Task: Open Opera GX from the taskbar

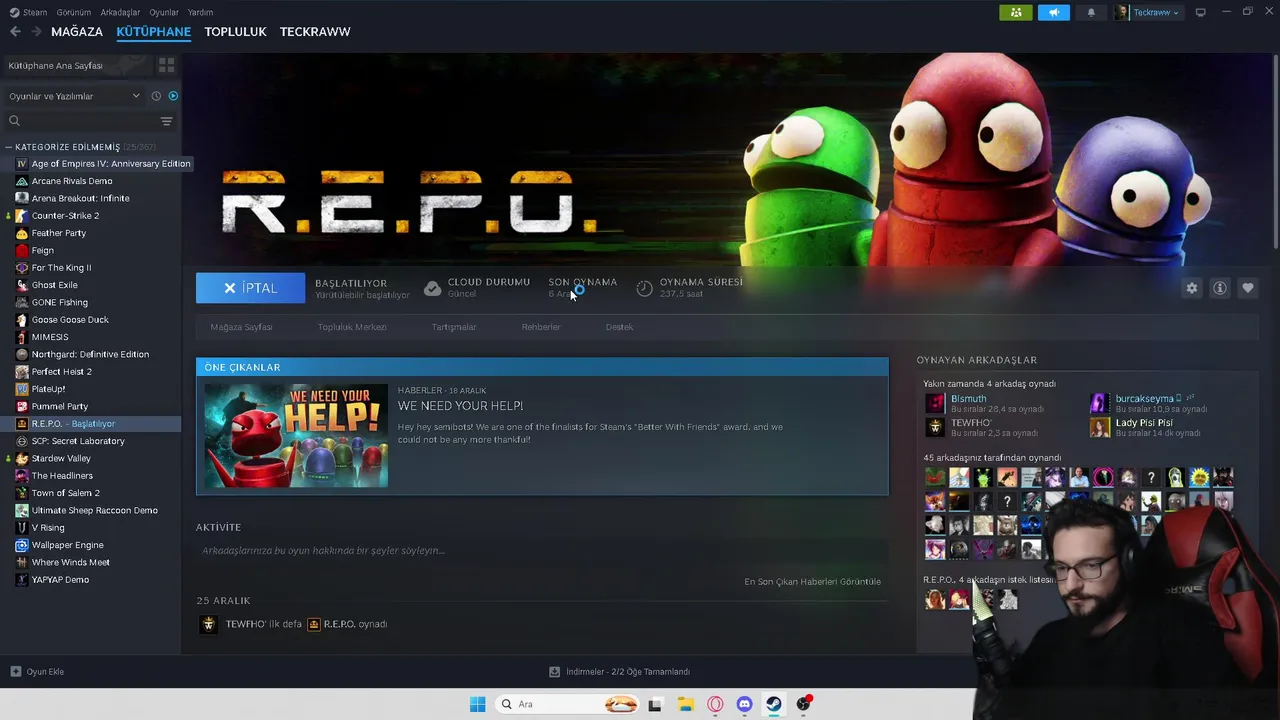Action: [x=715, y=704]
